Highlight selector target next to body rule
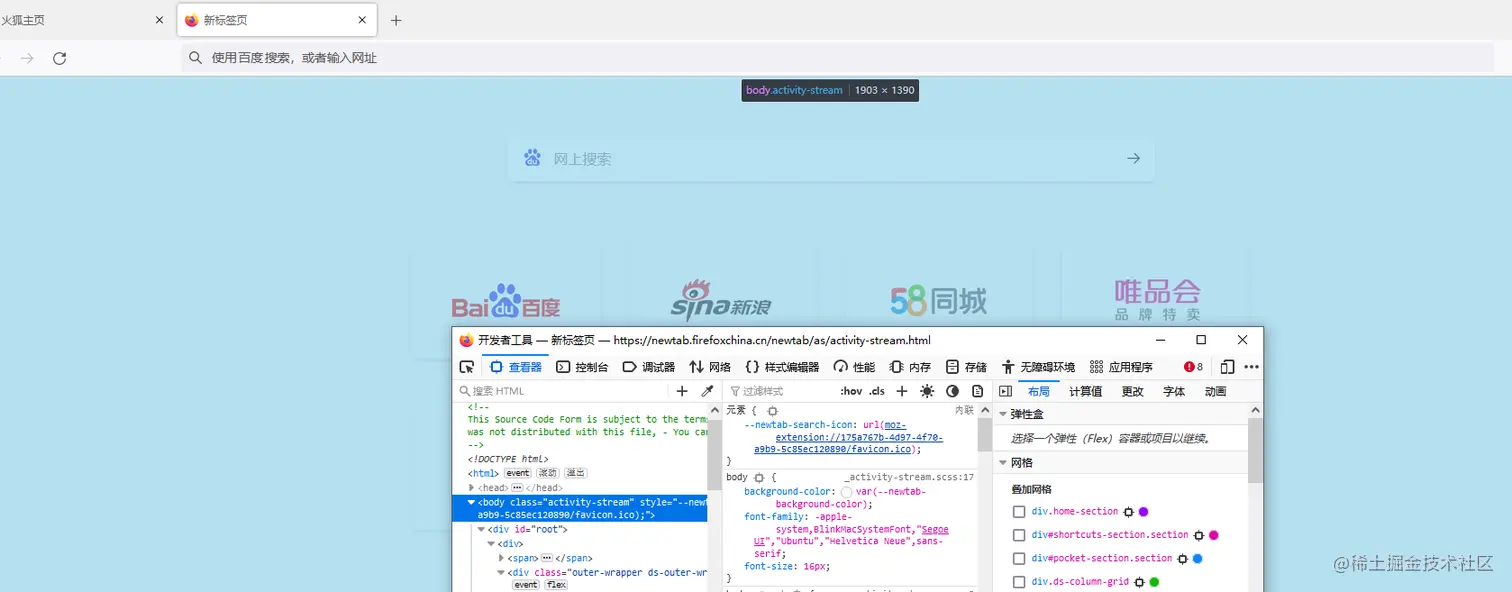Viewport: 1512px width, 592px height. pos(759,478)
